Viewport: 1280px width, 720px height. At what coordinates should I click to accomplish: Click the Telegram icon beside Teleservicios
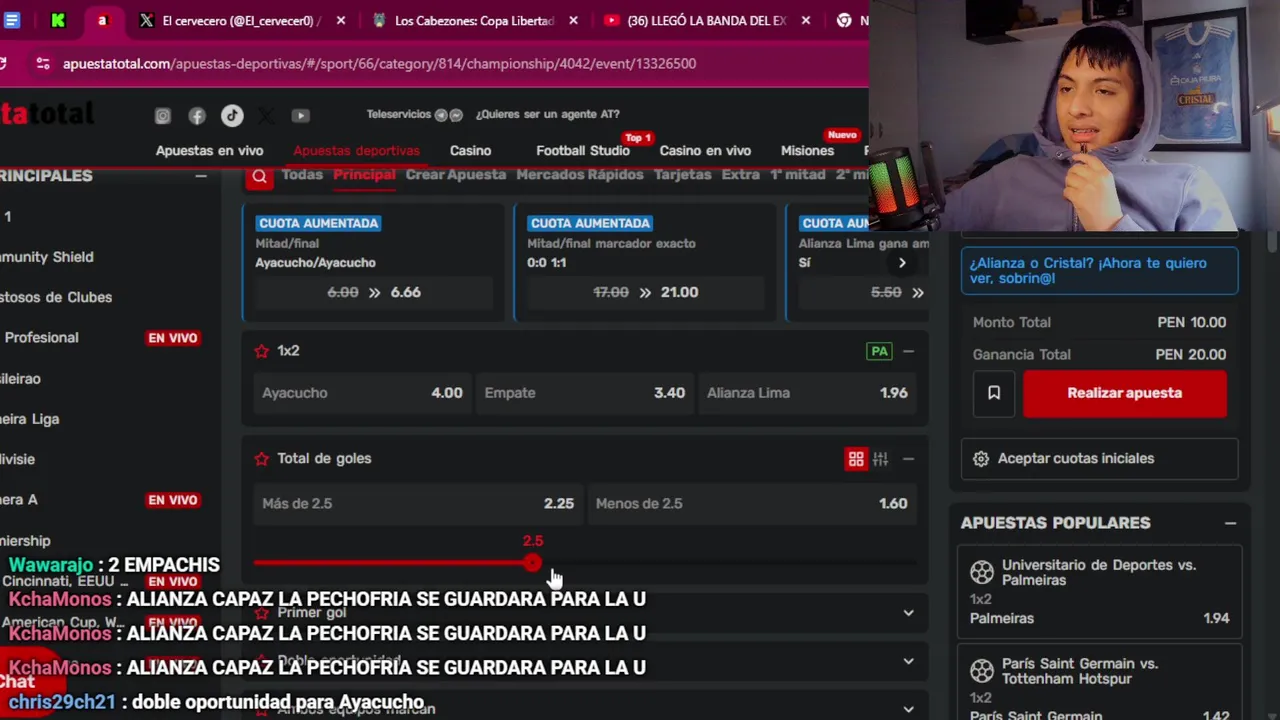pos(440,115)
